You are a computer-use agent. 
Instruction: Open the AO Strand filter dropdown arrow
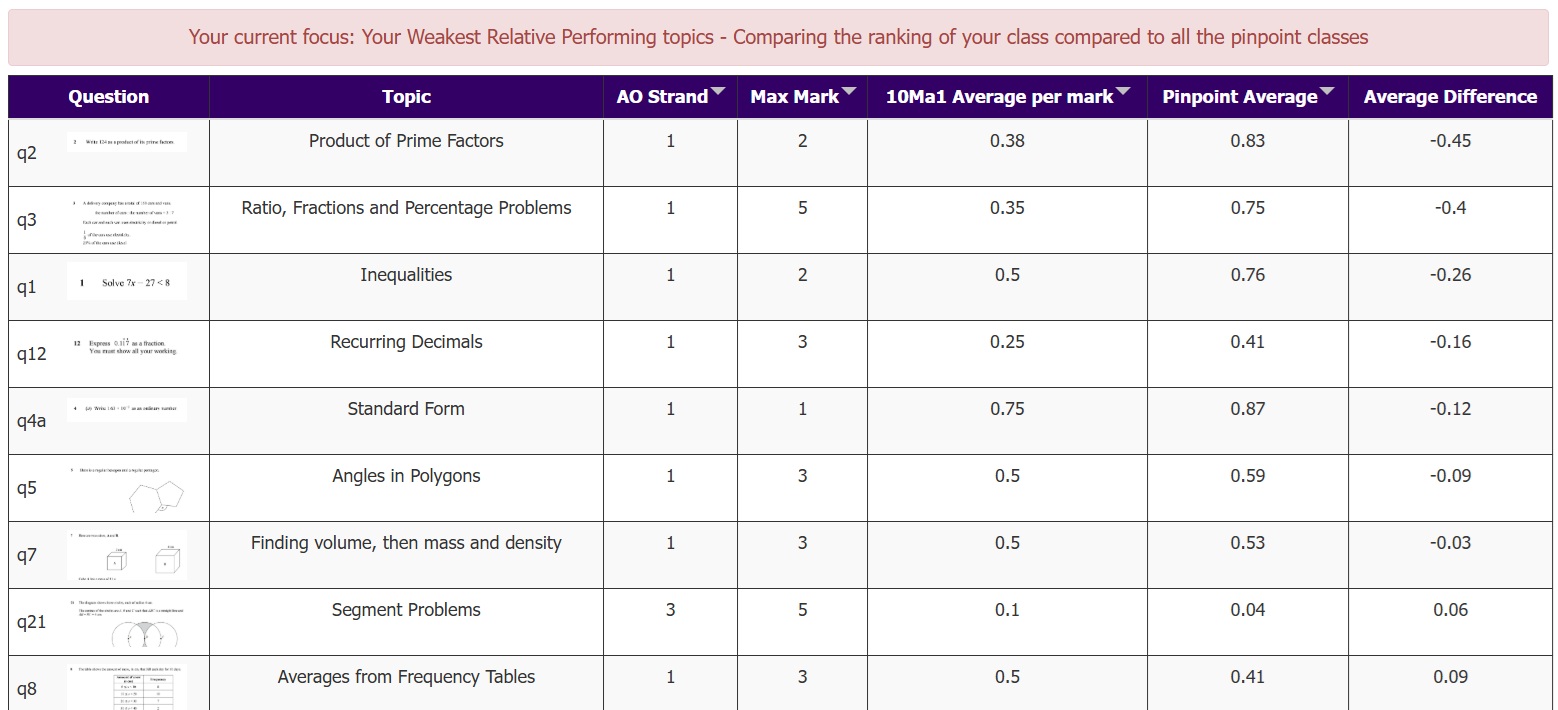click(717, 93)
